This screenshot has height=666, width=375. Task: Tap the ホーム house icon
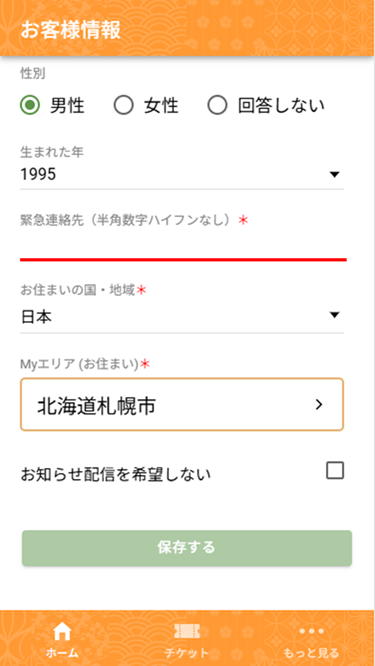62,632
